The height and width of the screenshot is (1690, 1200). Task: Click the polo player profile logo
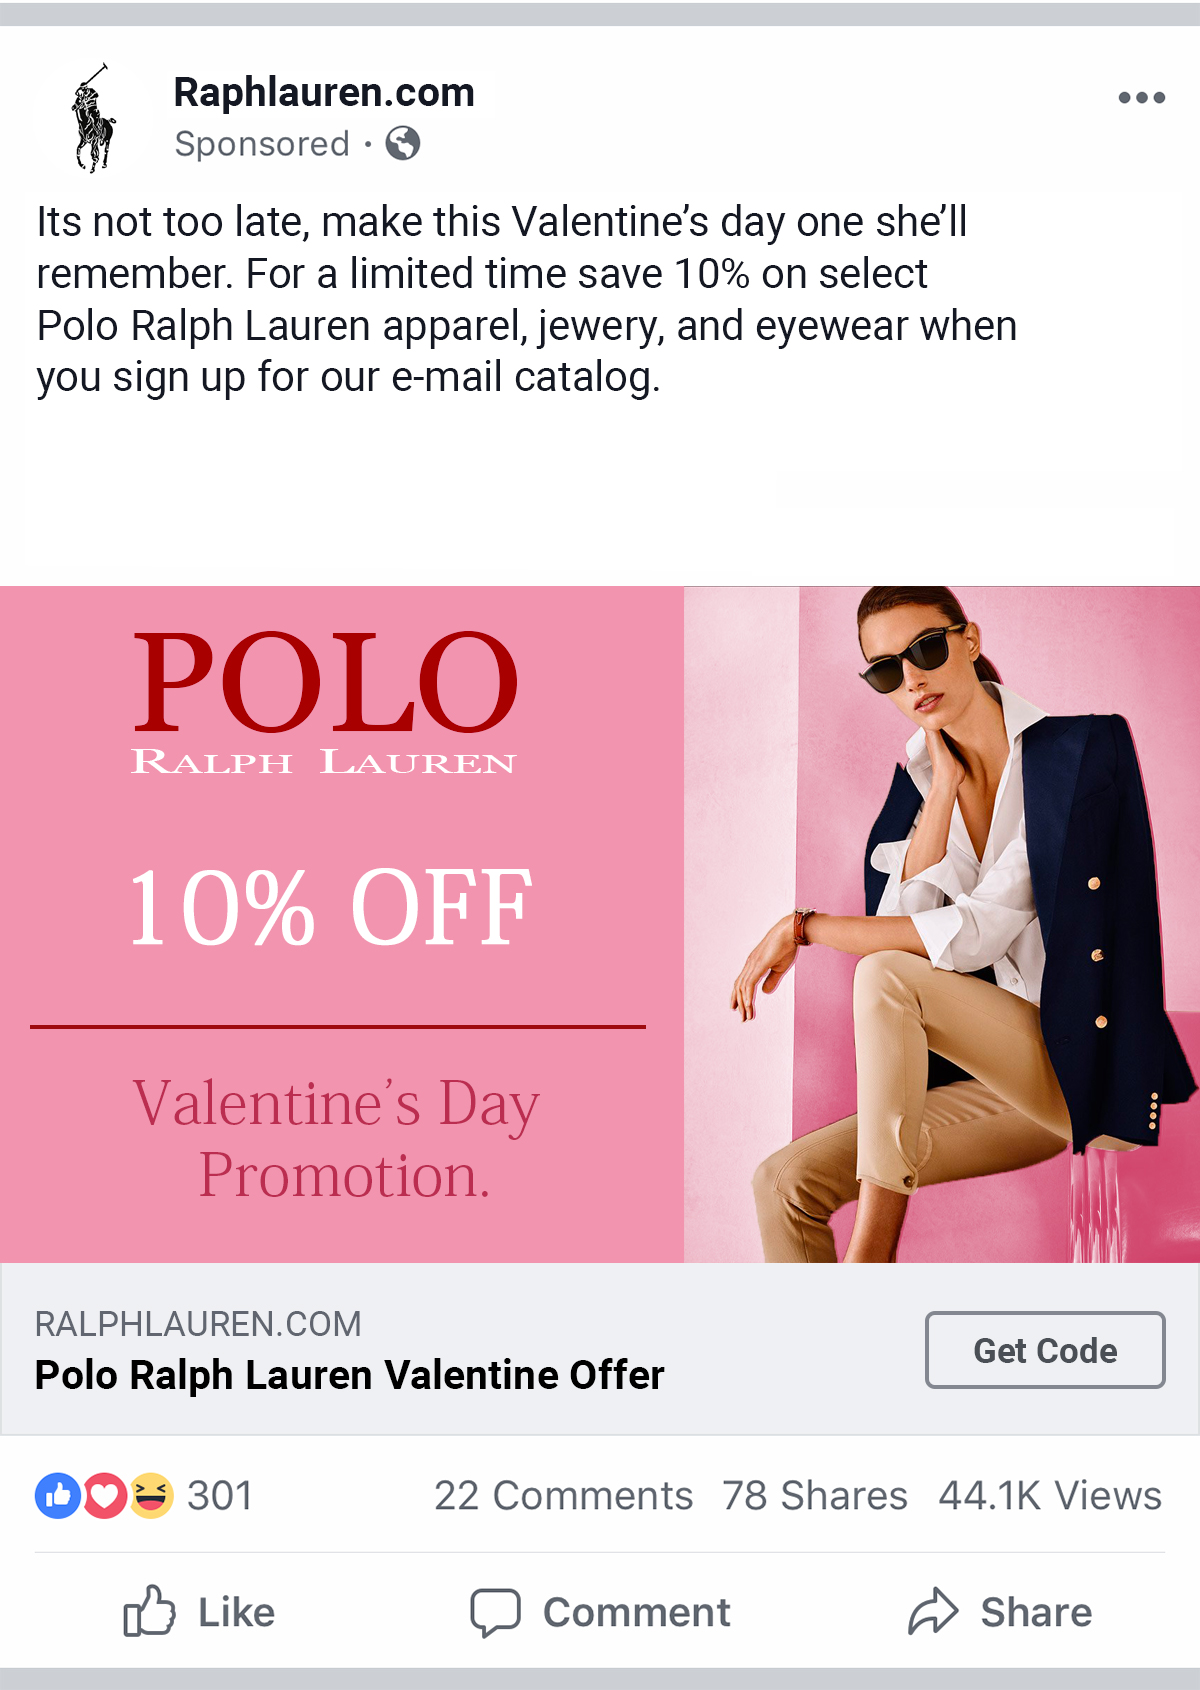92,118
